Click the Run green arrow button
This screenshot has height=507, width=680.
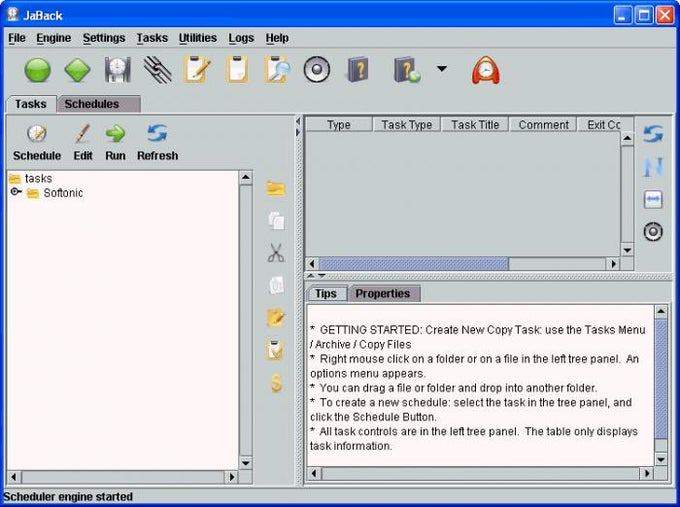tap(115, 143)
